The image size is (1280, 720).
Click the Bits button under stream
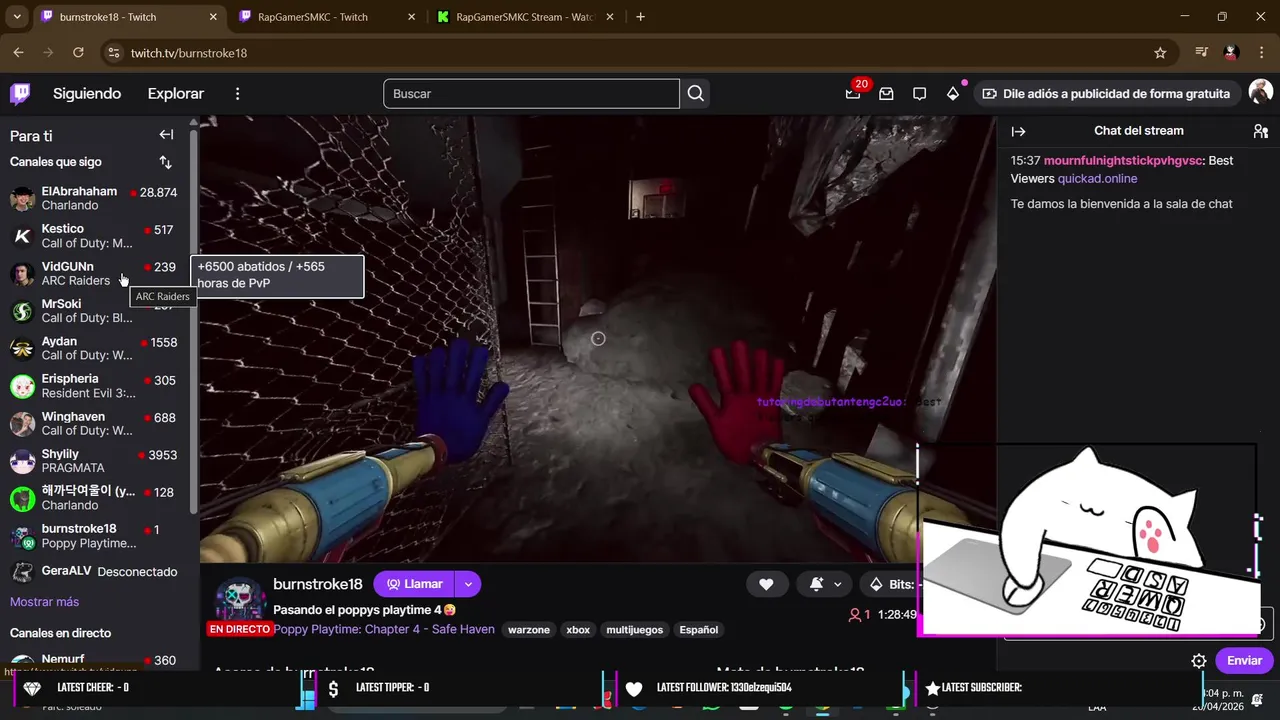(x=892, y=584)
